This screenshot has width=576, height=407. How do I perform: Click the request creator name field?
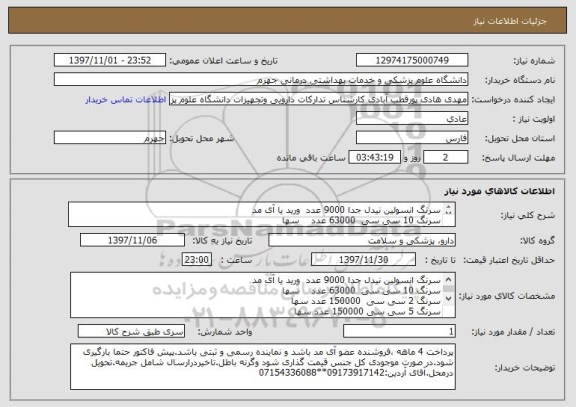[x=318, y=99]
